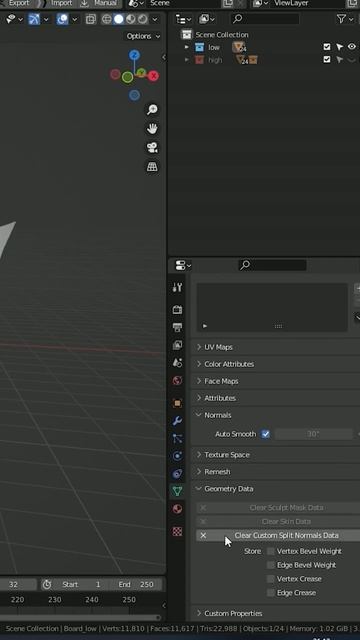The image size is (360, 640).
Task: Open the Object Constraints properties tab
Action: [177, 473]
